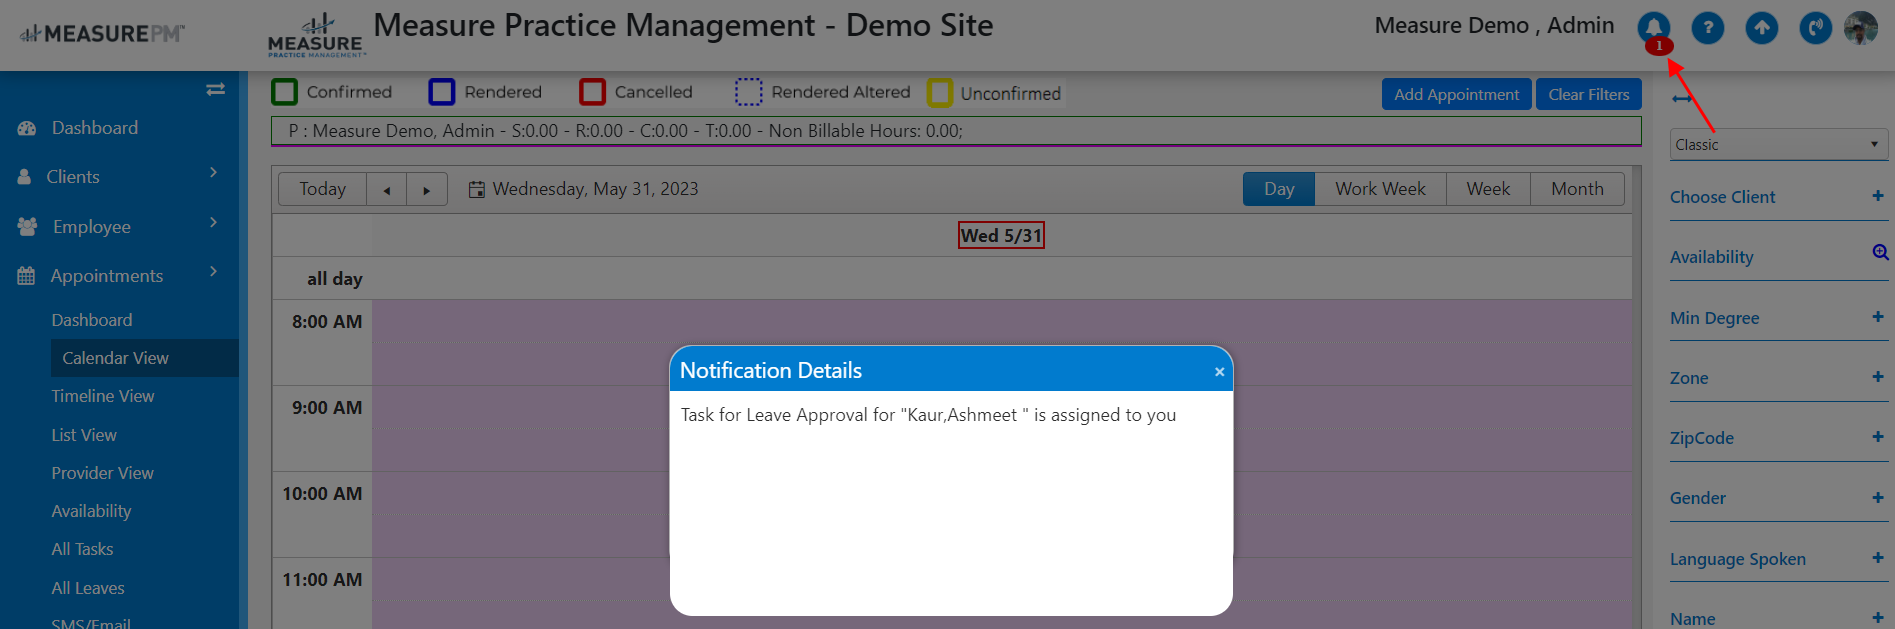Click the provider summary bar text
This screenshot has width=1895, height=629.
point(625,131)
